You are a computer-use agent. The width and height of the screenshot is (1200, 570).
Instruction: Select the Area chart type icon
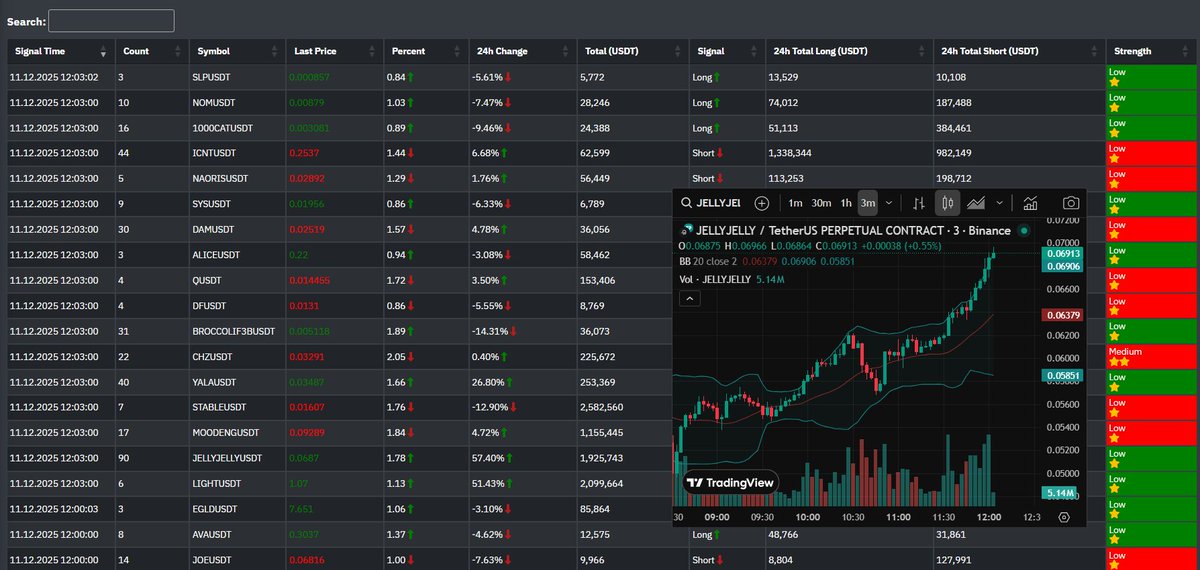976,203
